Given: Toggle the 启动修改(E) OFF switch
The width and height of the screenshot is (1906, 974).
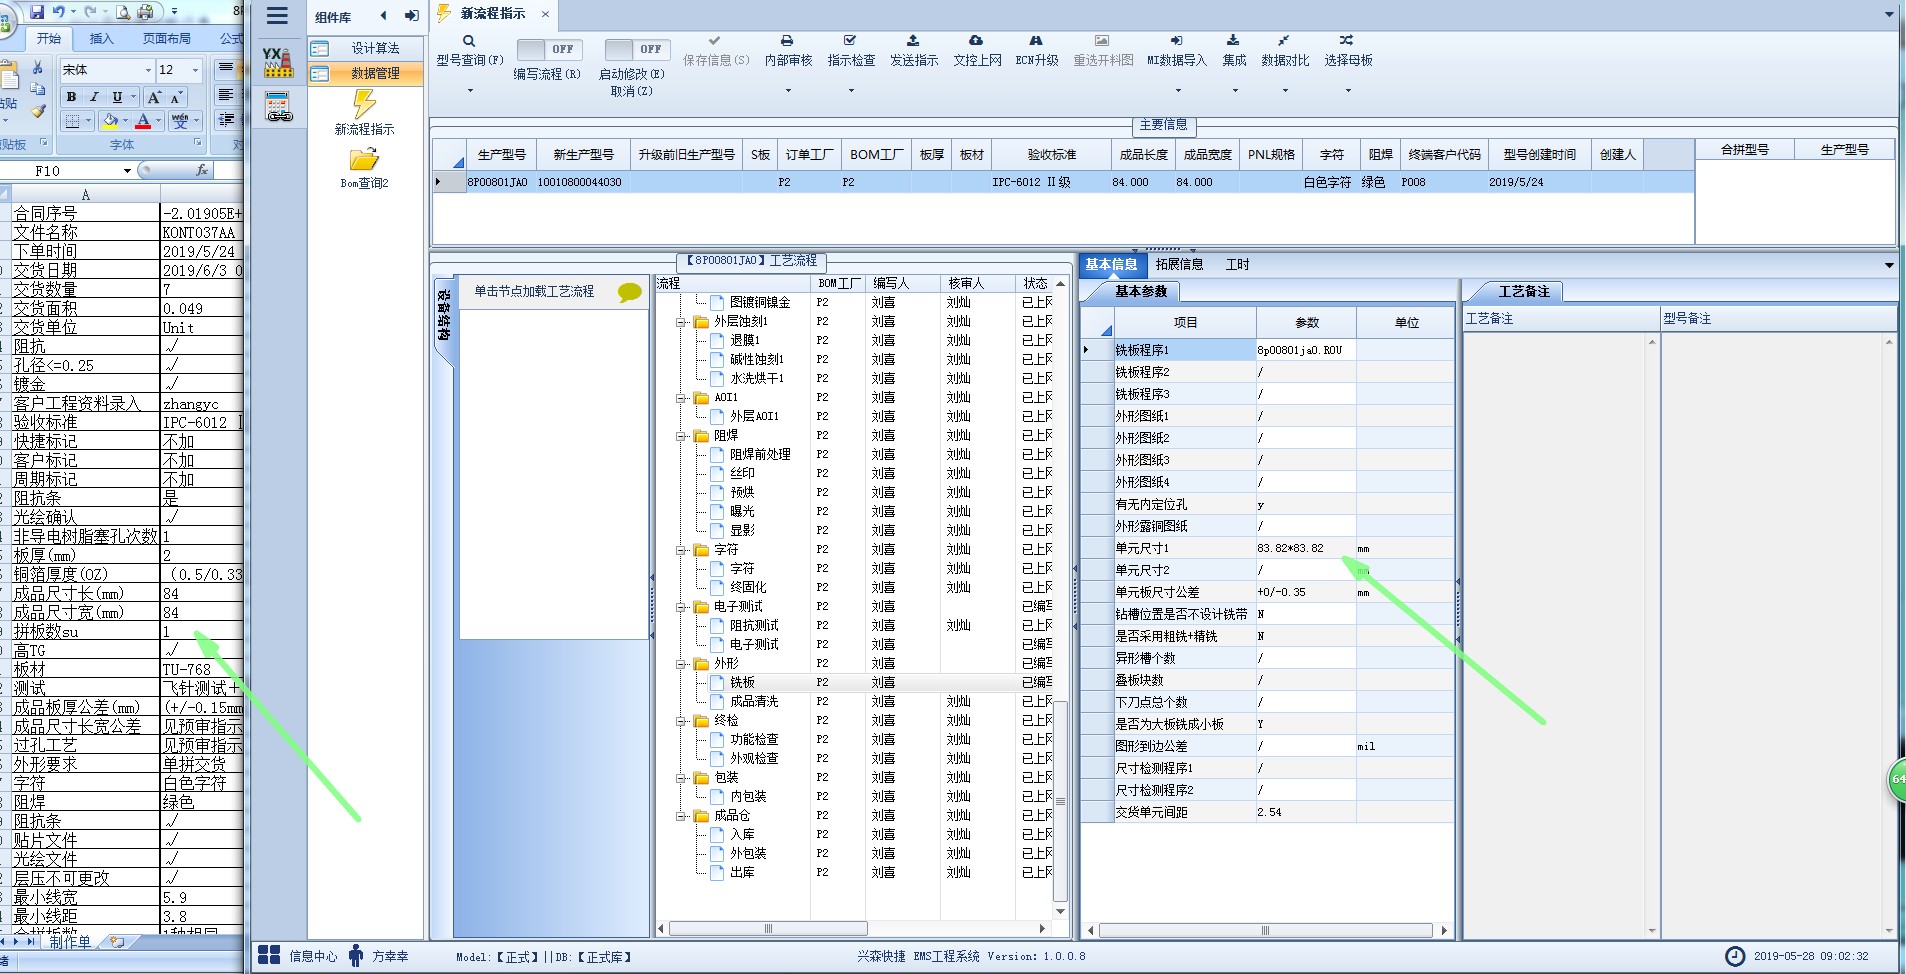Looking at the screenshot, I should point(637,49).
